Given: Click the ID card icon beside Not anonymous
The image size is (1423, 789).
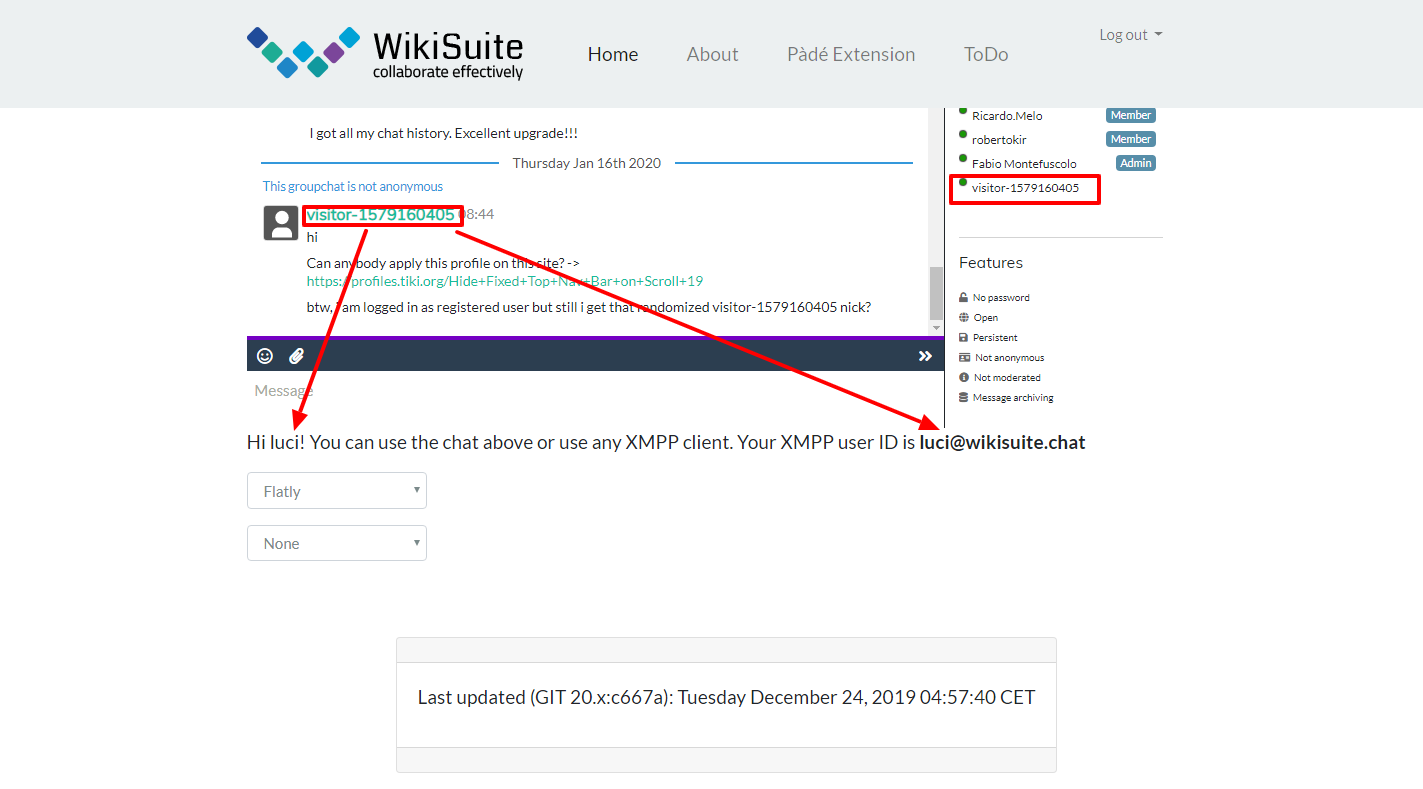Looking at the screenshot, I should tap(964, 358).
